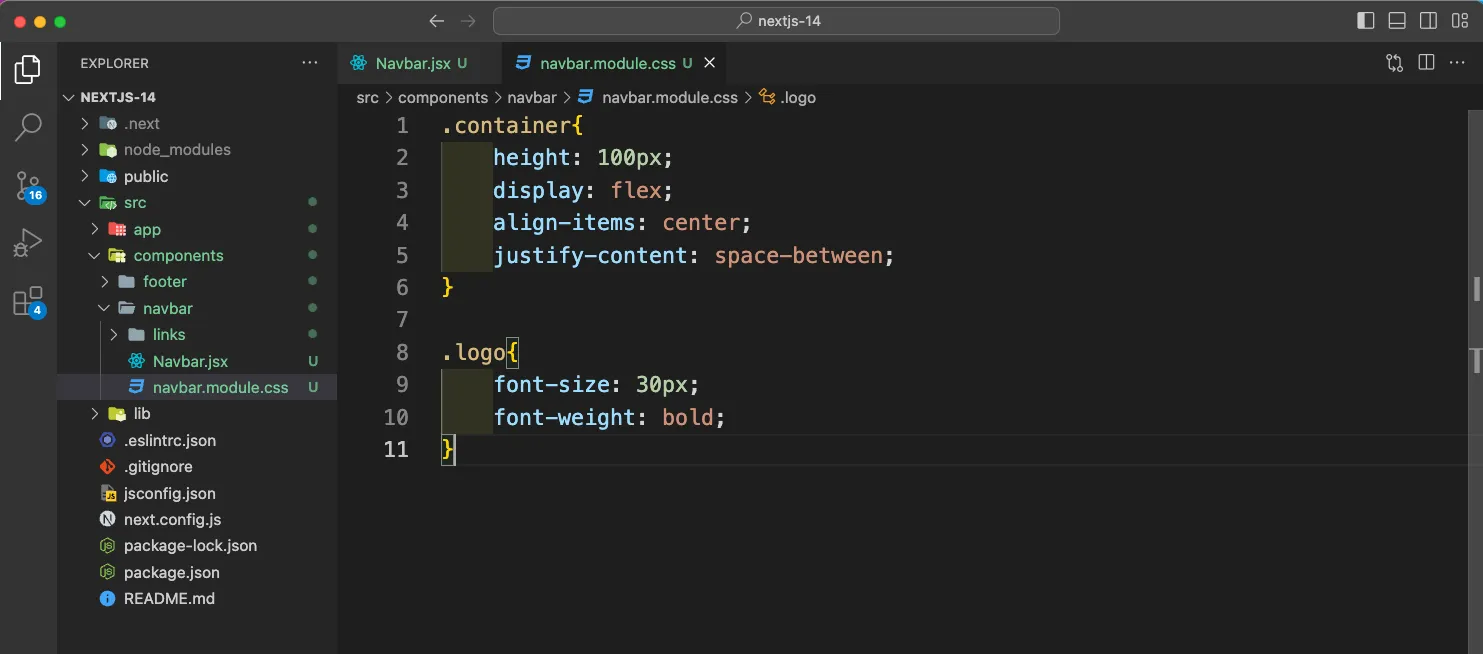
Task: Expand the footer folder
Action: [x=197, y=281]
